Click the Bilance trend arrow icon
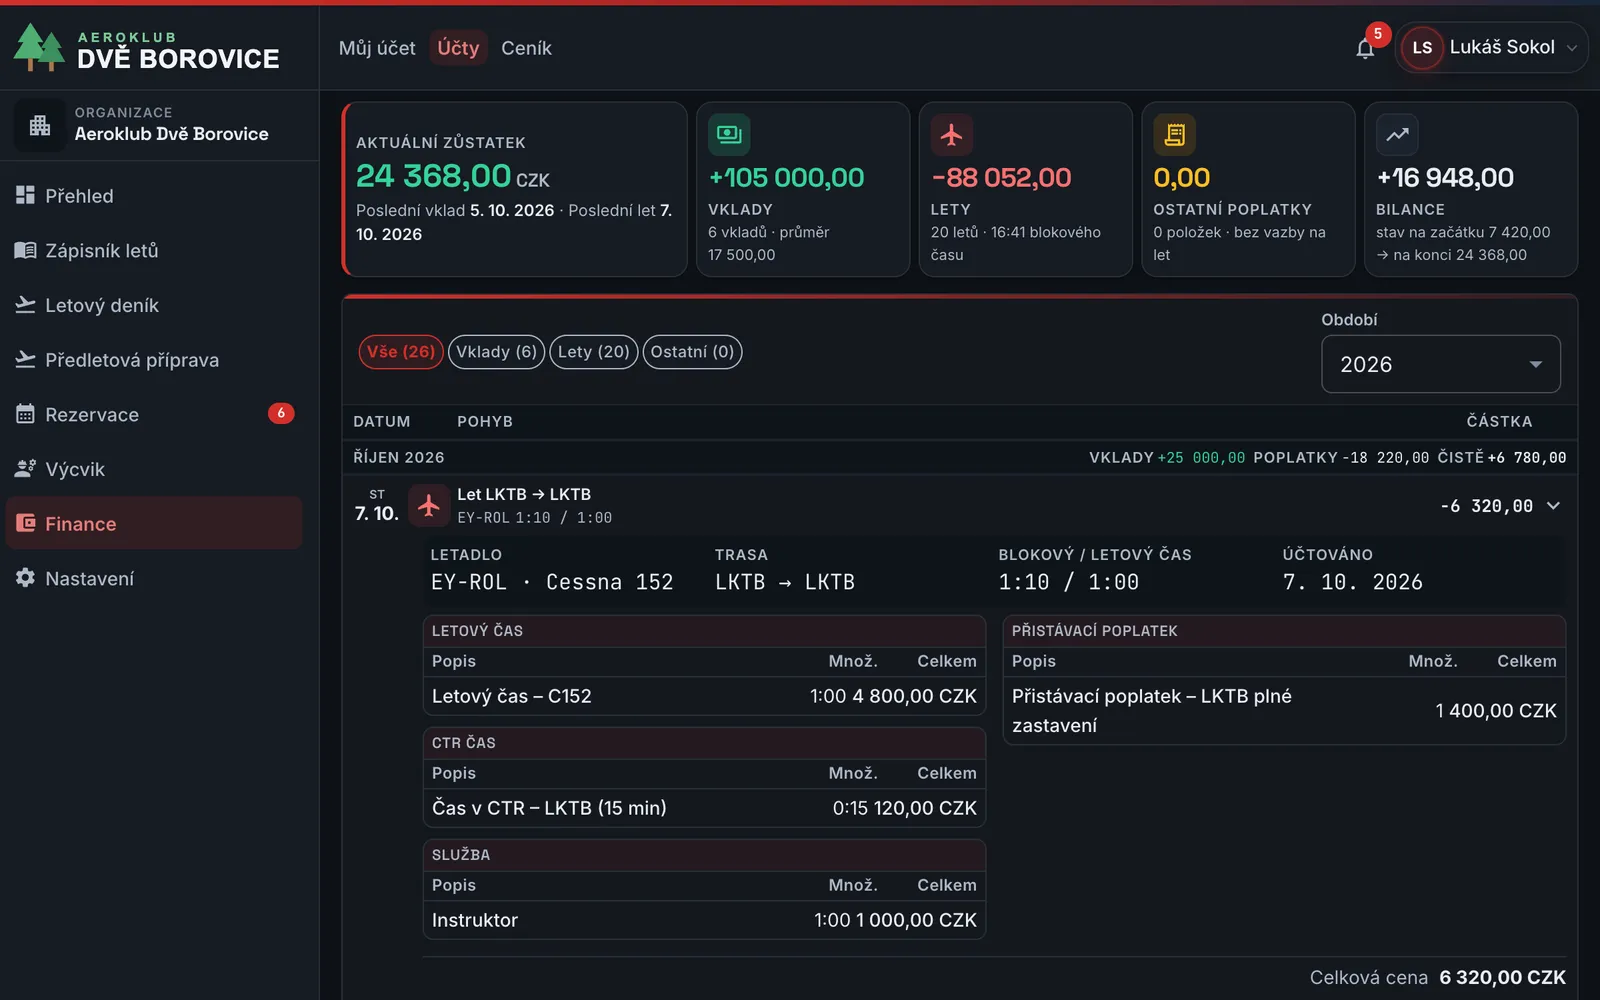The image size is (1600, 1000). coord(1397,134)
